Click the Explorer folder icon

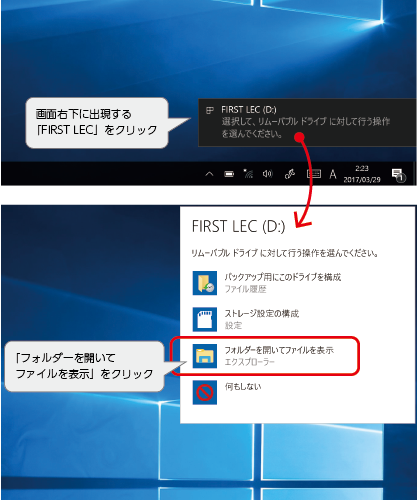pyautogui.click(x=205, y=356)
